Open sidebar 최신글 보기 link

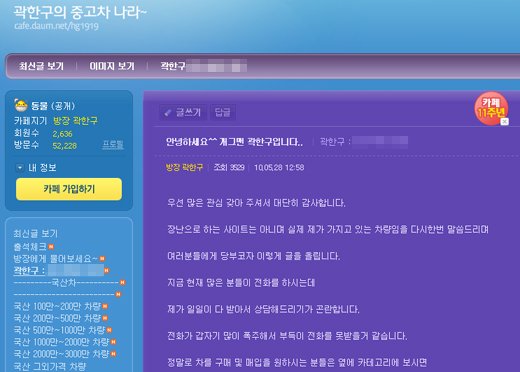pos(36,233)
